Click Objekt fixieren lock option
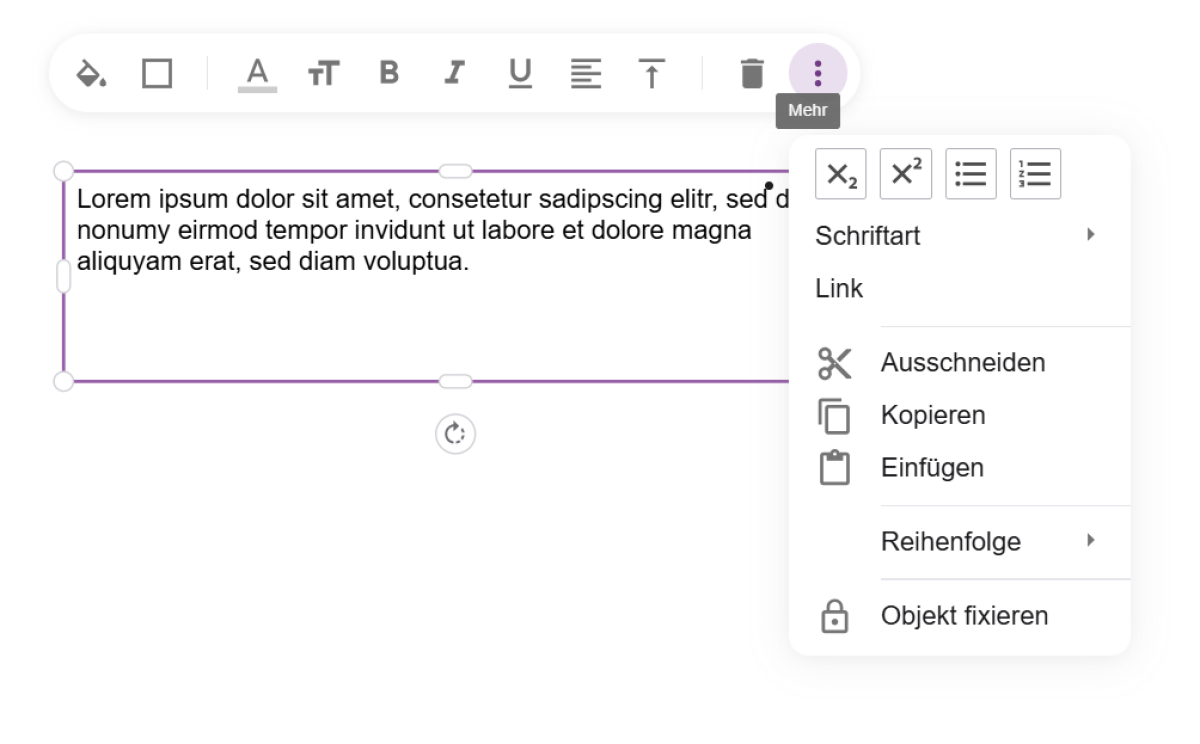This screenshot has width=1200, height=744. 960,616
